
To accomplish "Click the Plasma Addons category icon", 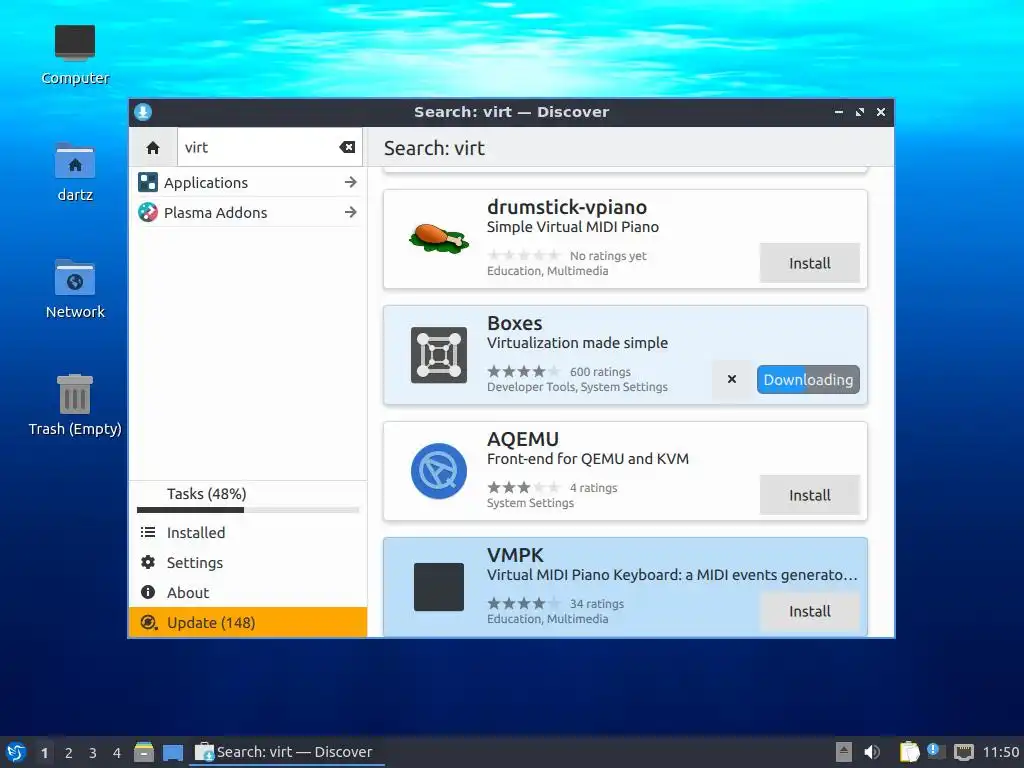I will pyautogui.click(x=148, y=212).
